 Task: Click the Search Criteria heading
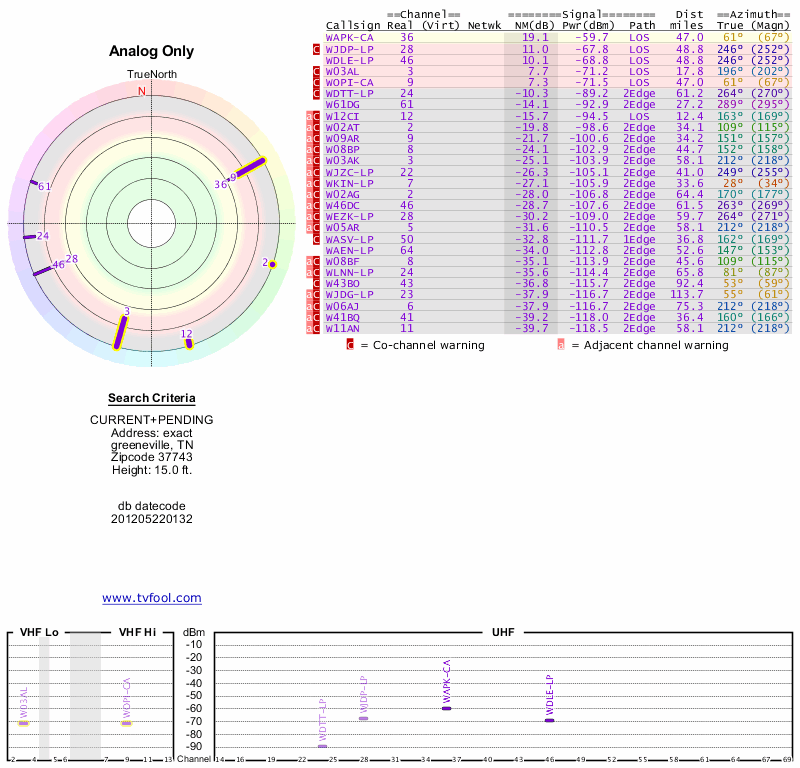pyautogui.click(x=151, y=399)
